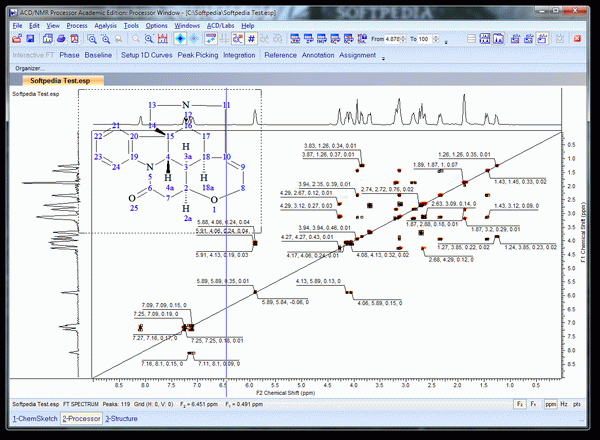600x440 pixels.
Task: Toggle the outlined light-blue diamond contour icon
Action: (x=194, y=39)
